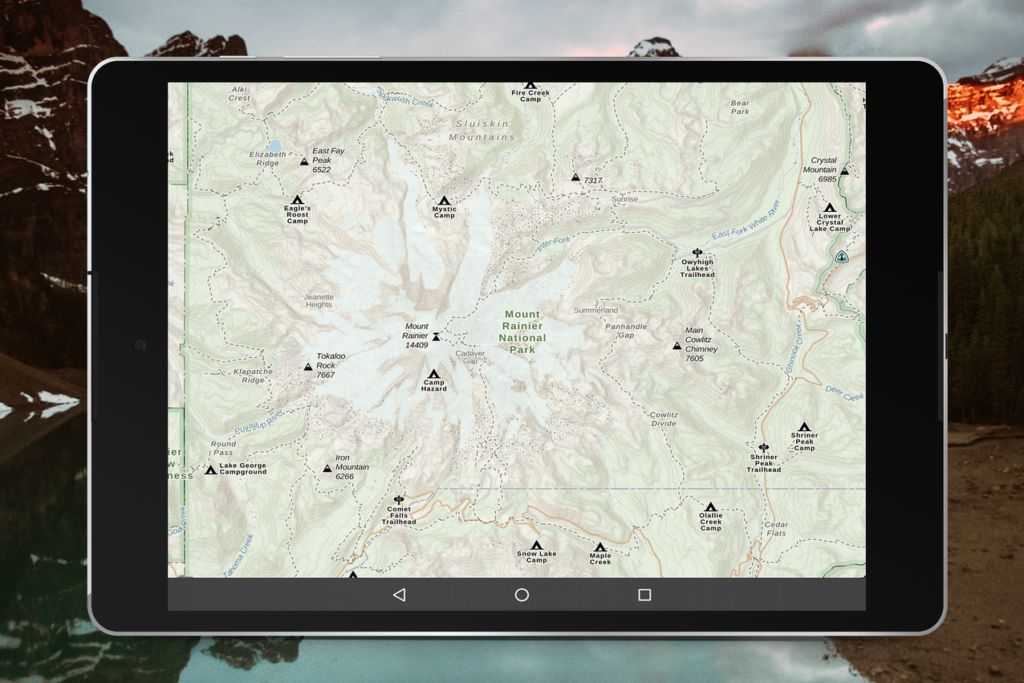Tap the blue scenic route shield icon
This screenshot has width=1024, height=683.
click(x=843, y=255)
